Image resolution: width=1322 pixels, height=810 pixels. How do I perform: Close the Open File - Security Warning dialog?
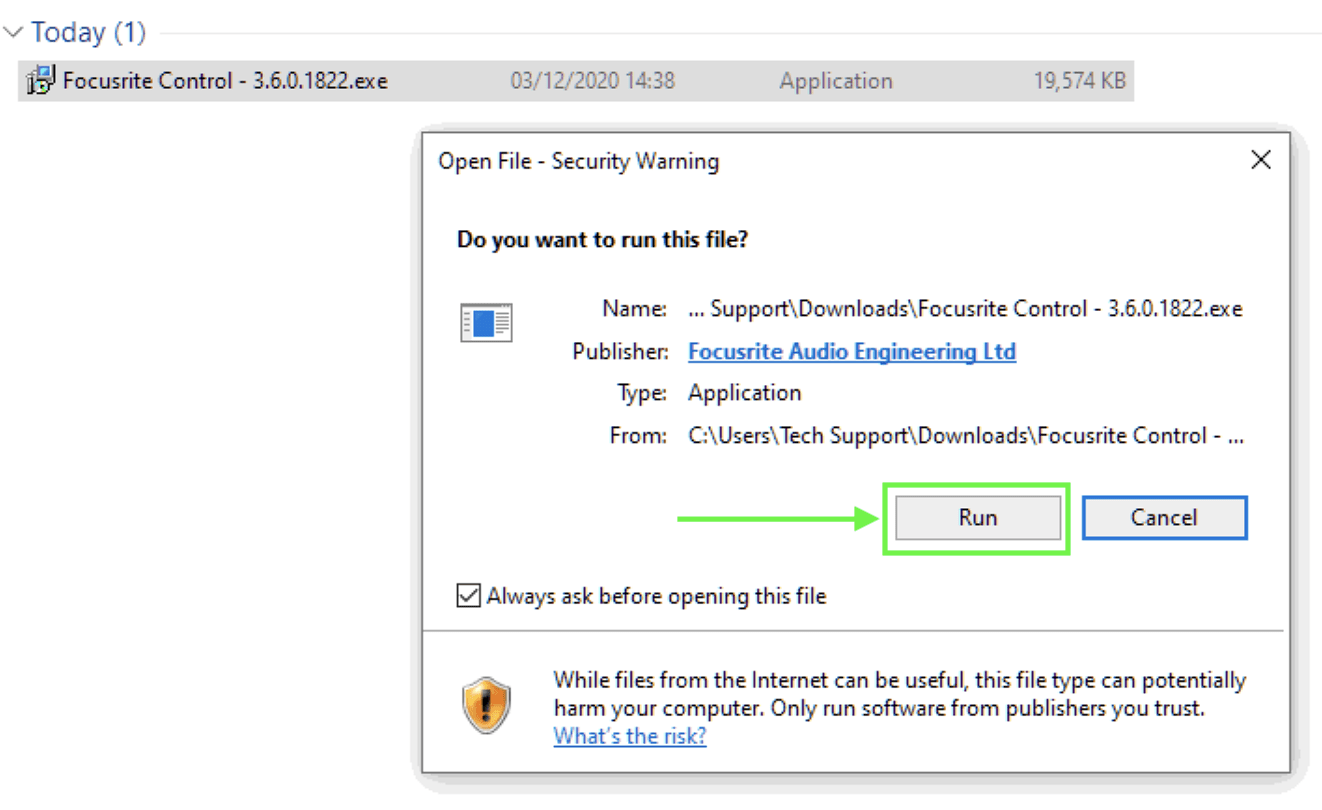[1261, 160]
